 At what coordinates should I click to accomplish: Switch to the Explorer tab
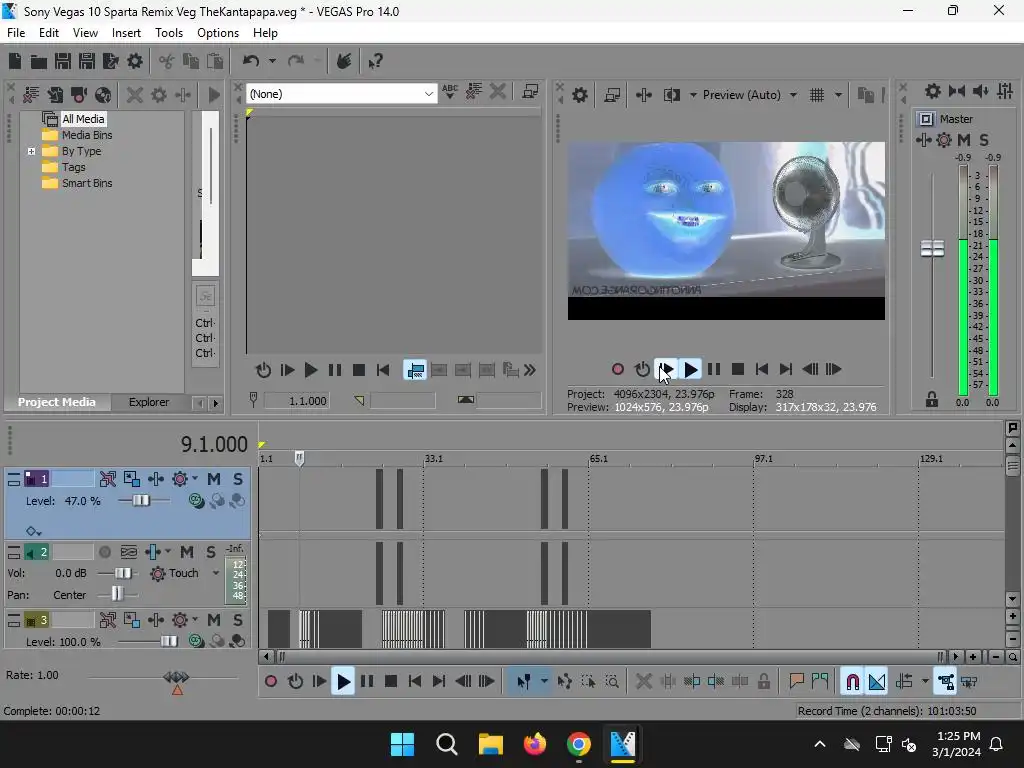tap(149, 402)
